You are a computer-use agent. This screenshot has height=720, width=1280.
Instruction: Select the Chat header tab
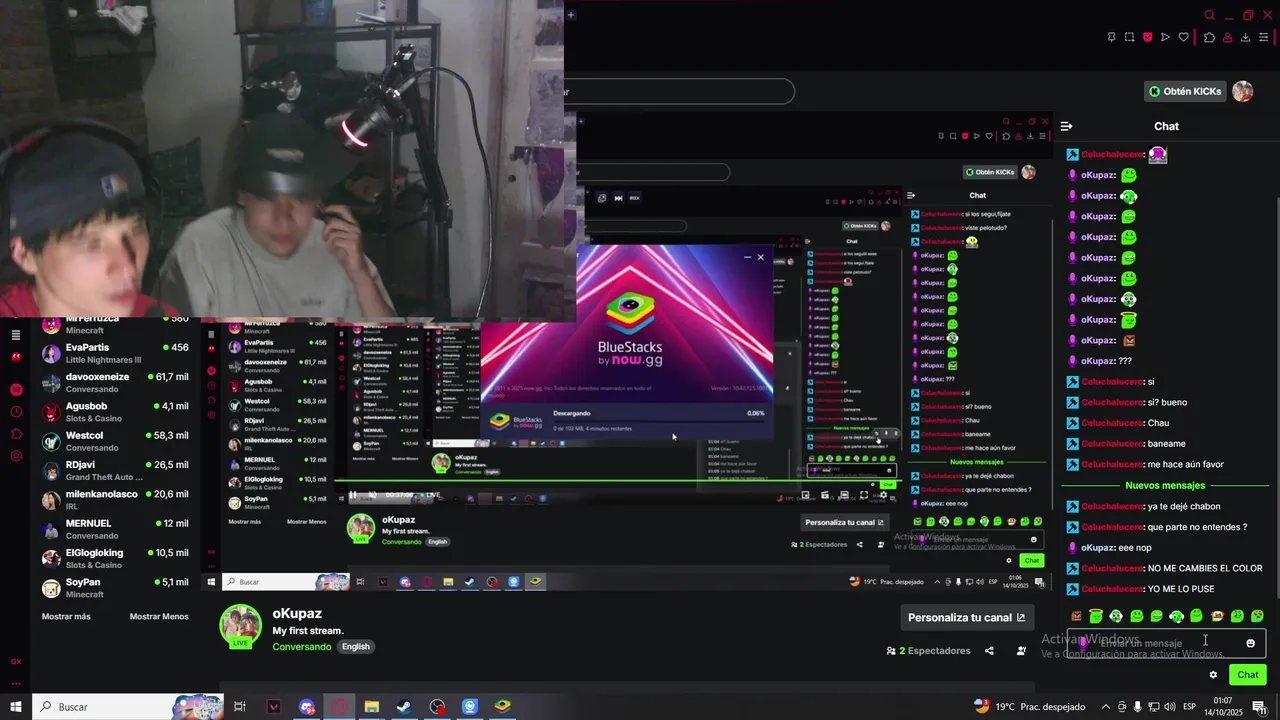coord(1166,126)
